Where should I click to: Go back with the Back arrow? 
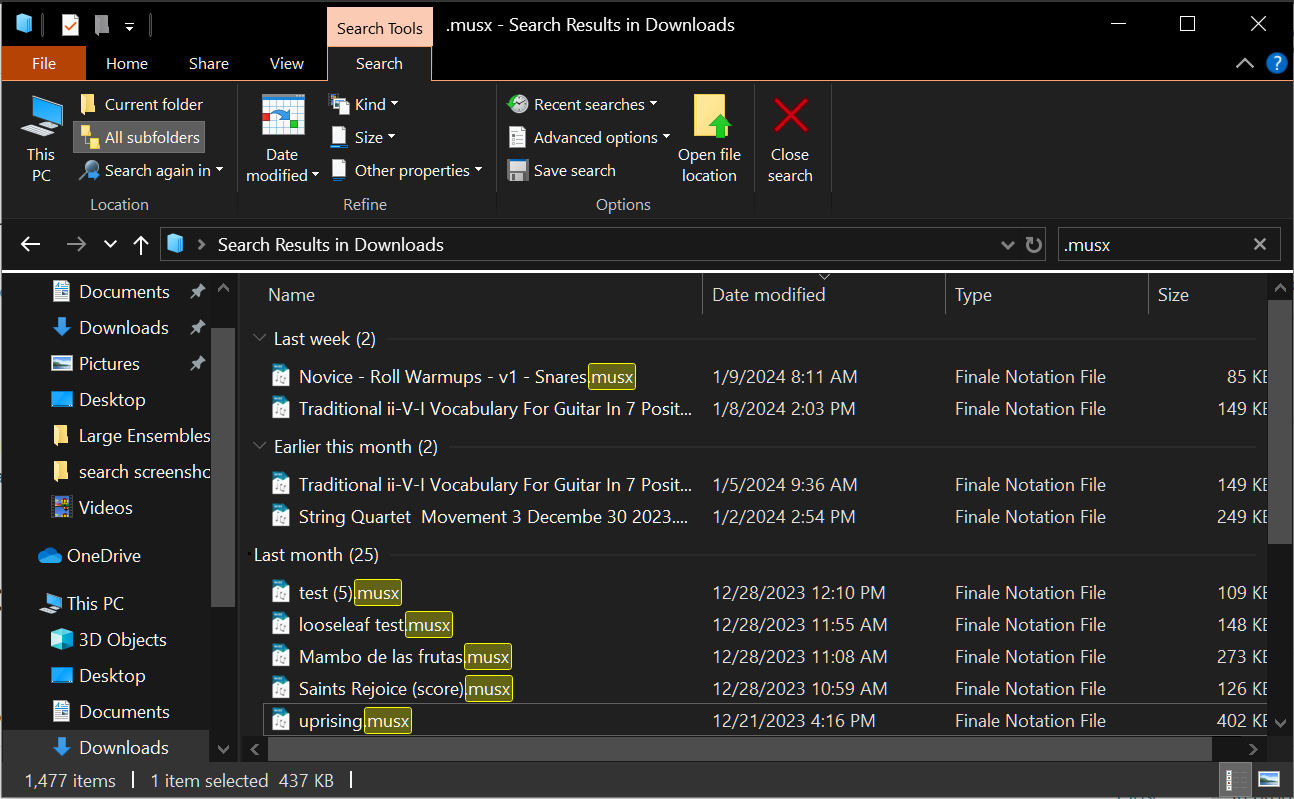31,244
